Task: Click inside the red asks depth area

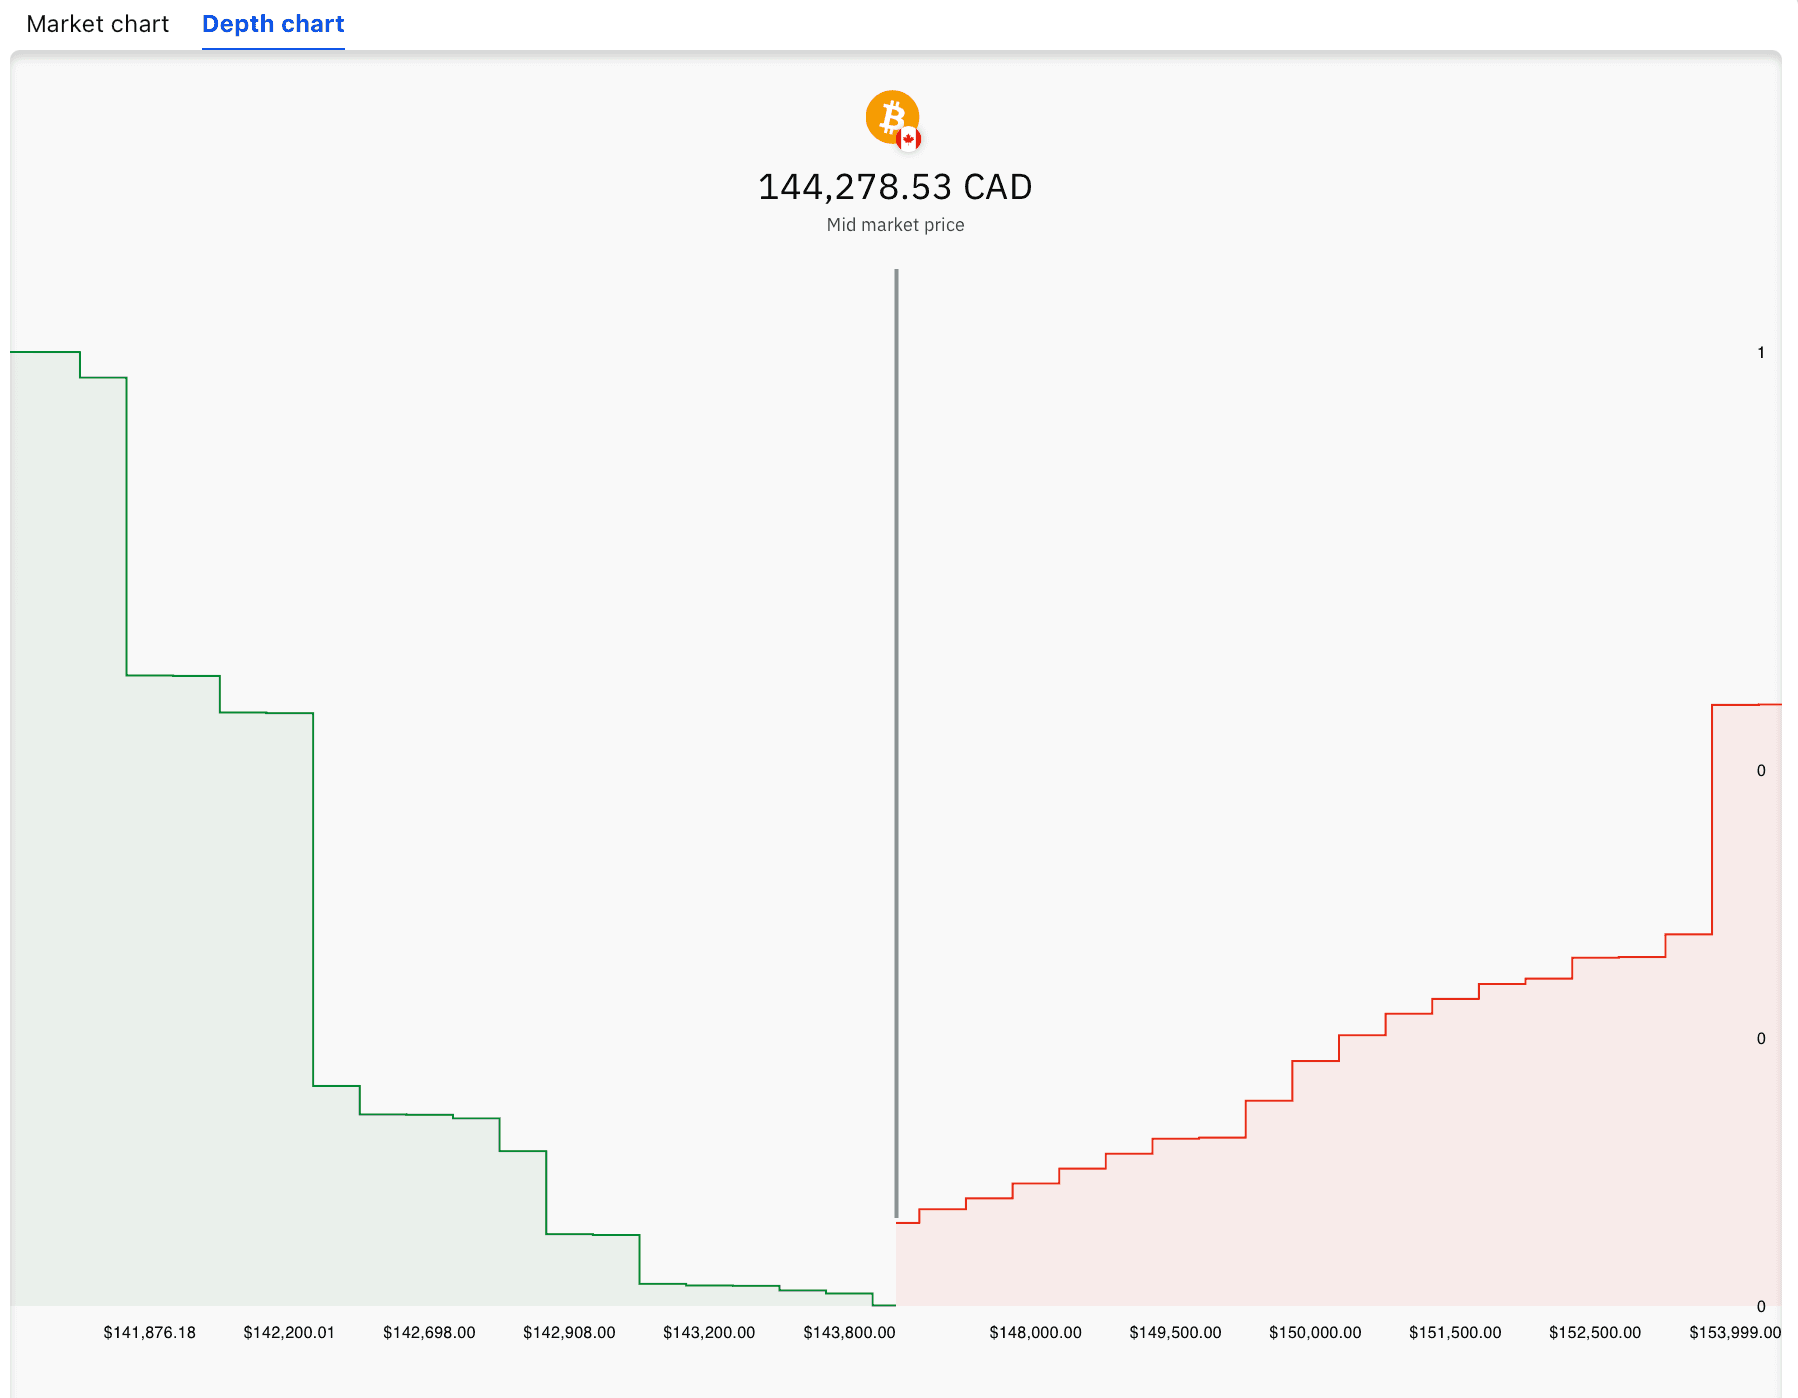Action: point(1500,1150)
